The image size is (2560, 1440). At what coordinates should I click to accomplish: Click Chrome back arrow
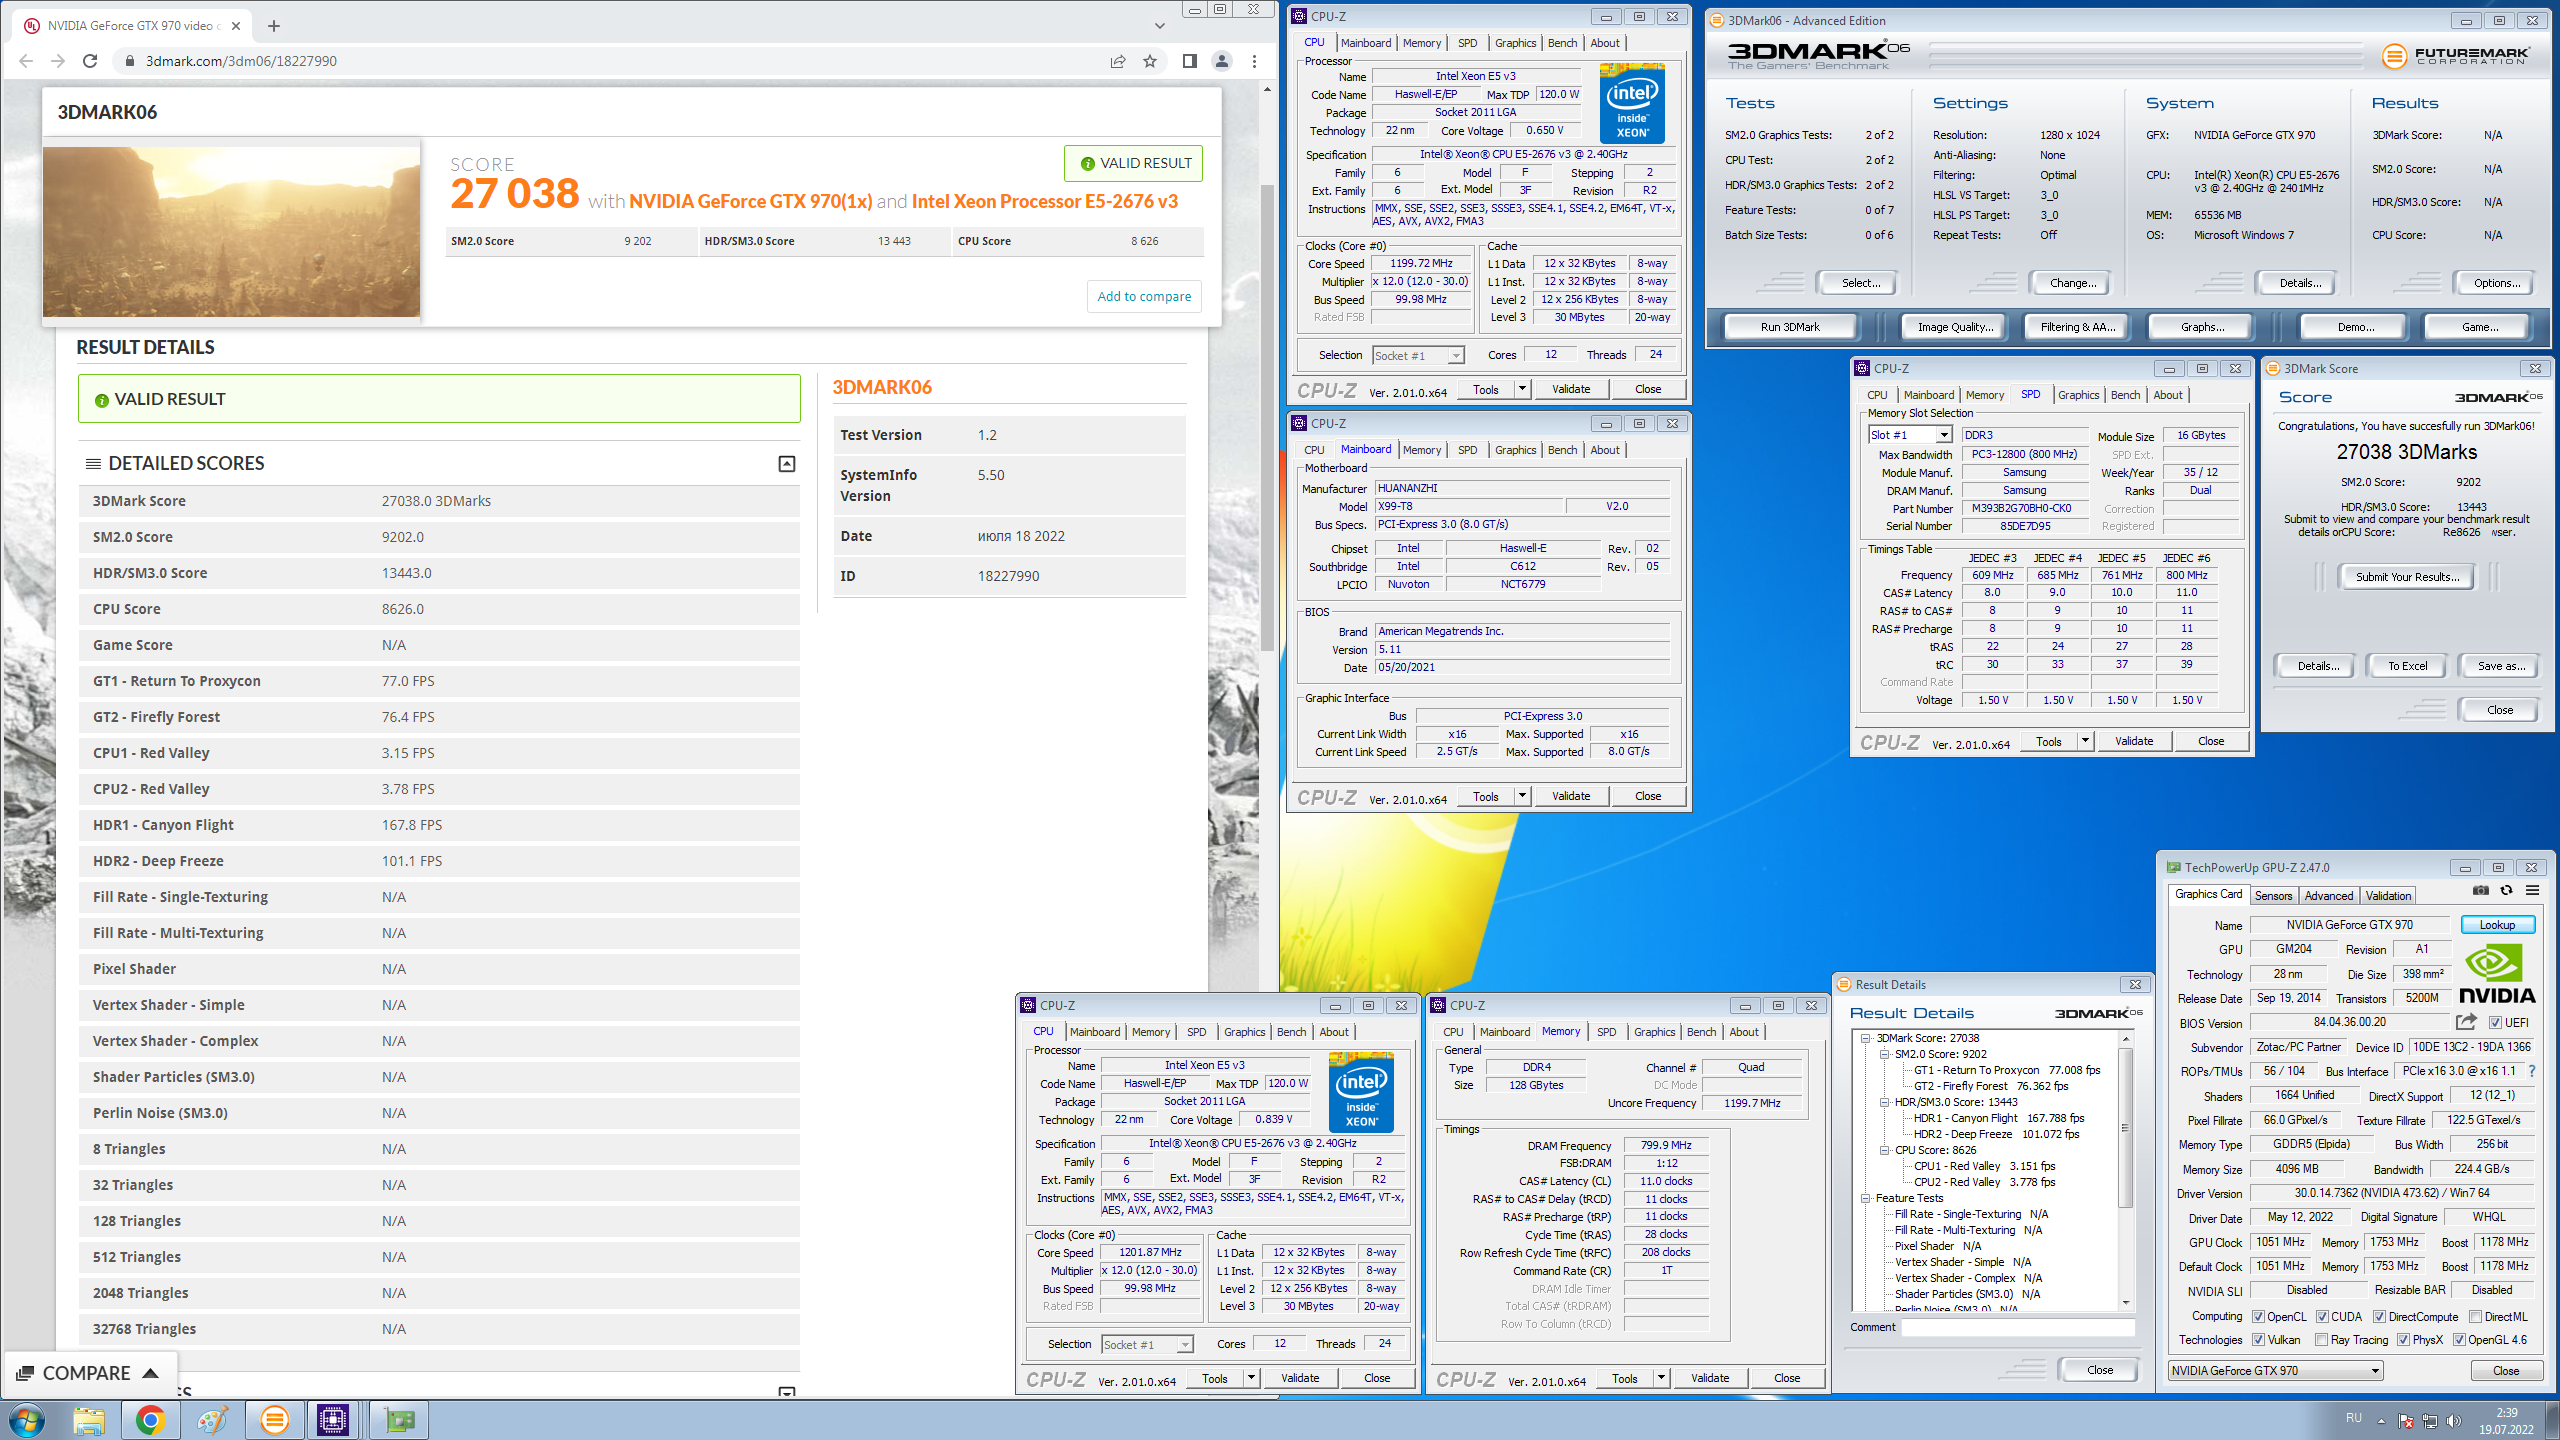coord(26,61)
